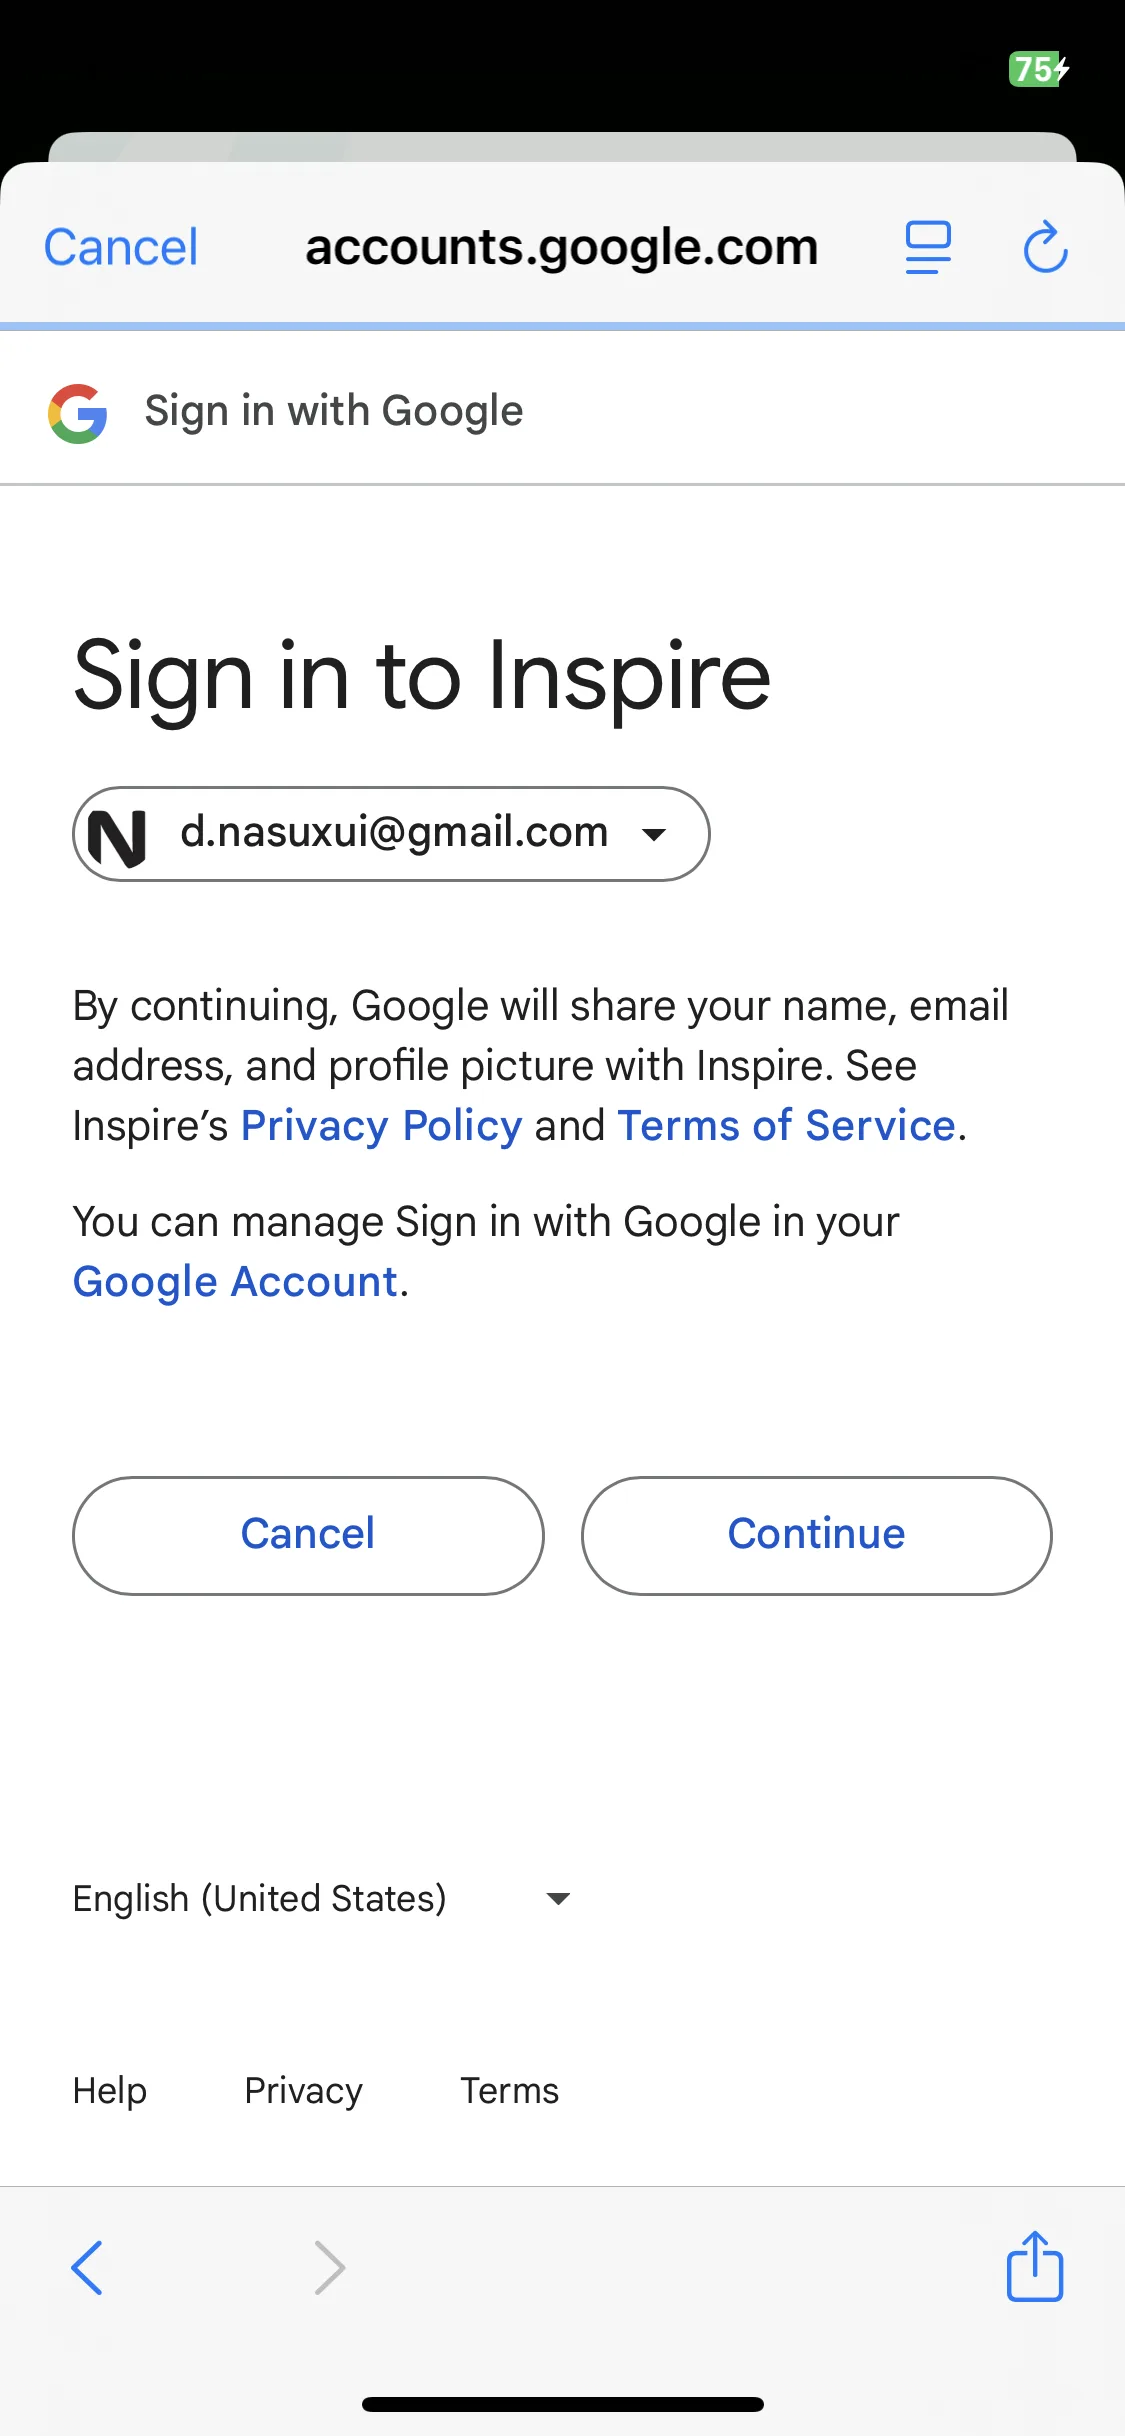Screen dimensions: 1125x2436
Task: Tap the share icon in bottom bar
Action: tap(1034, 2266)
